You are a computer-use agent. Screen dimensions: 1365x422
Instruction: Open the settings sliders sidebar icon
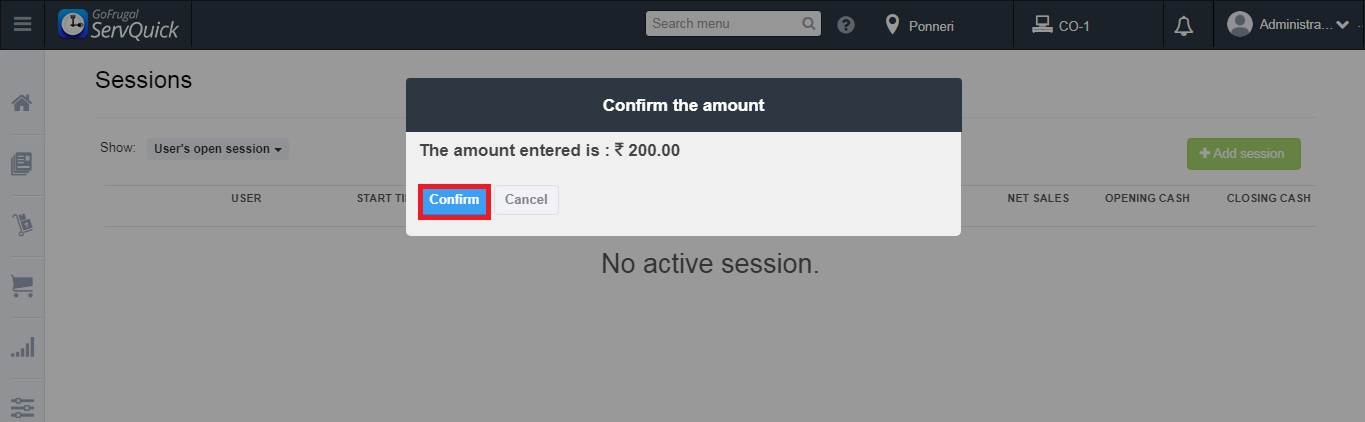[x=22, y=407]
